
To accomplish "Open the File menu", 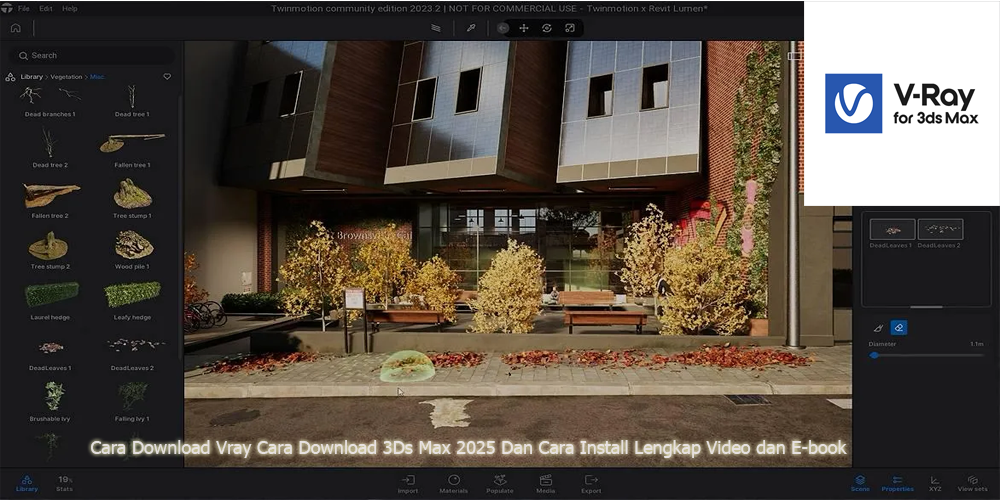I will [24, 8].
